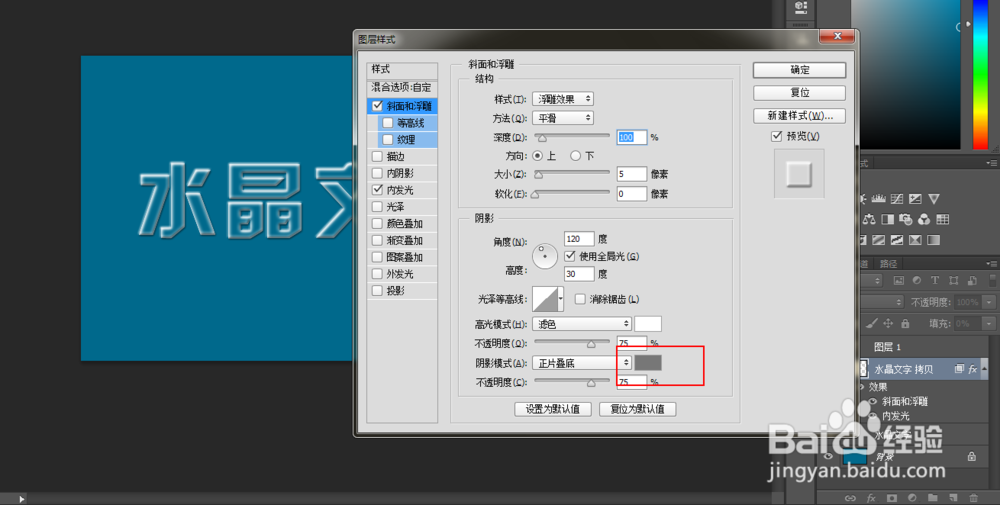Open the 阴影模式 dropdown showing 正片叠底

pyautogui.click(x=582, y=363)
